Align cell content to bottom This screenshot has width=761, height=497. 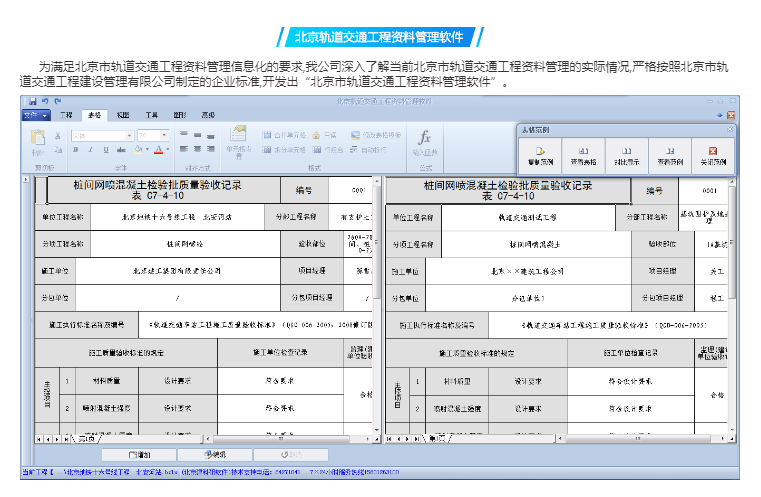coord(211,136)
